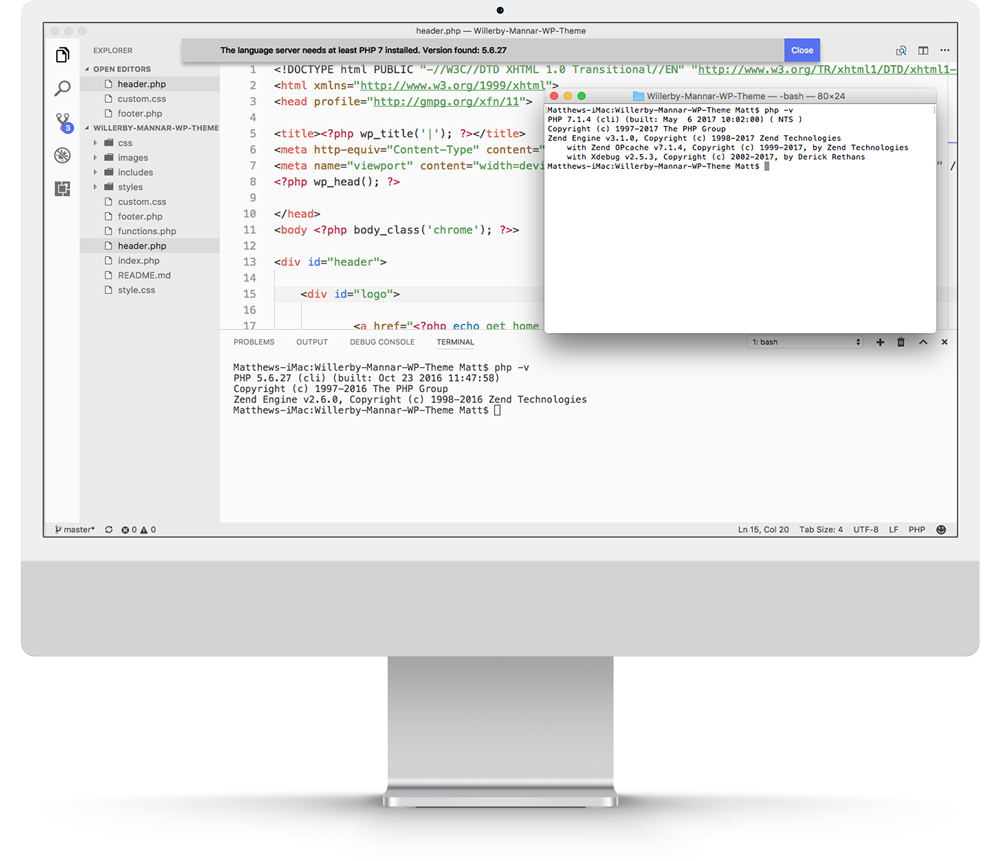Open editor preview via the magnifier icon
1000x861 pixels.
[900, 50]
